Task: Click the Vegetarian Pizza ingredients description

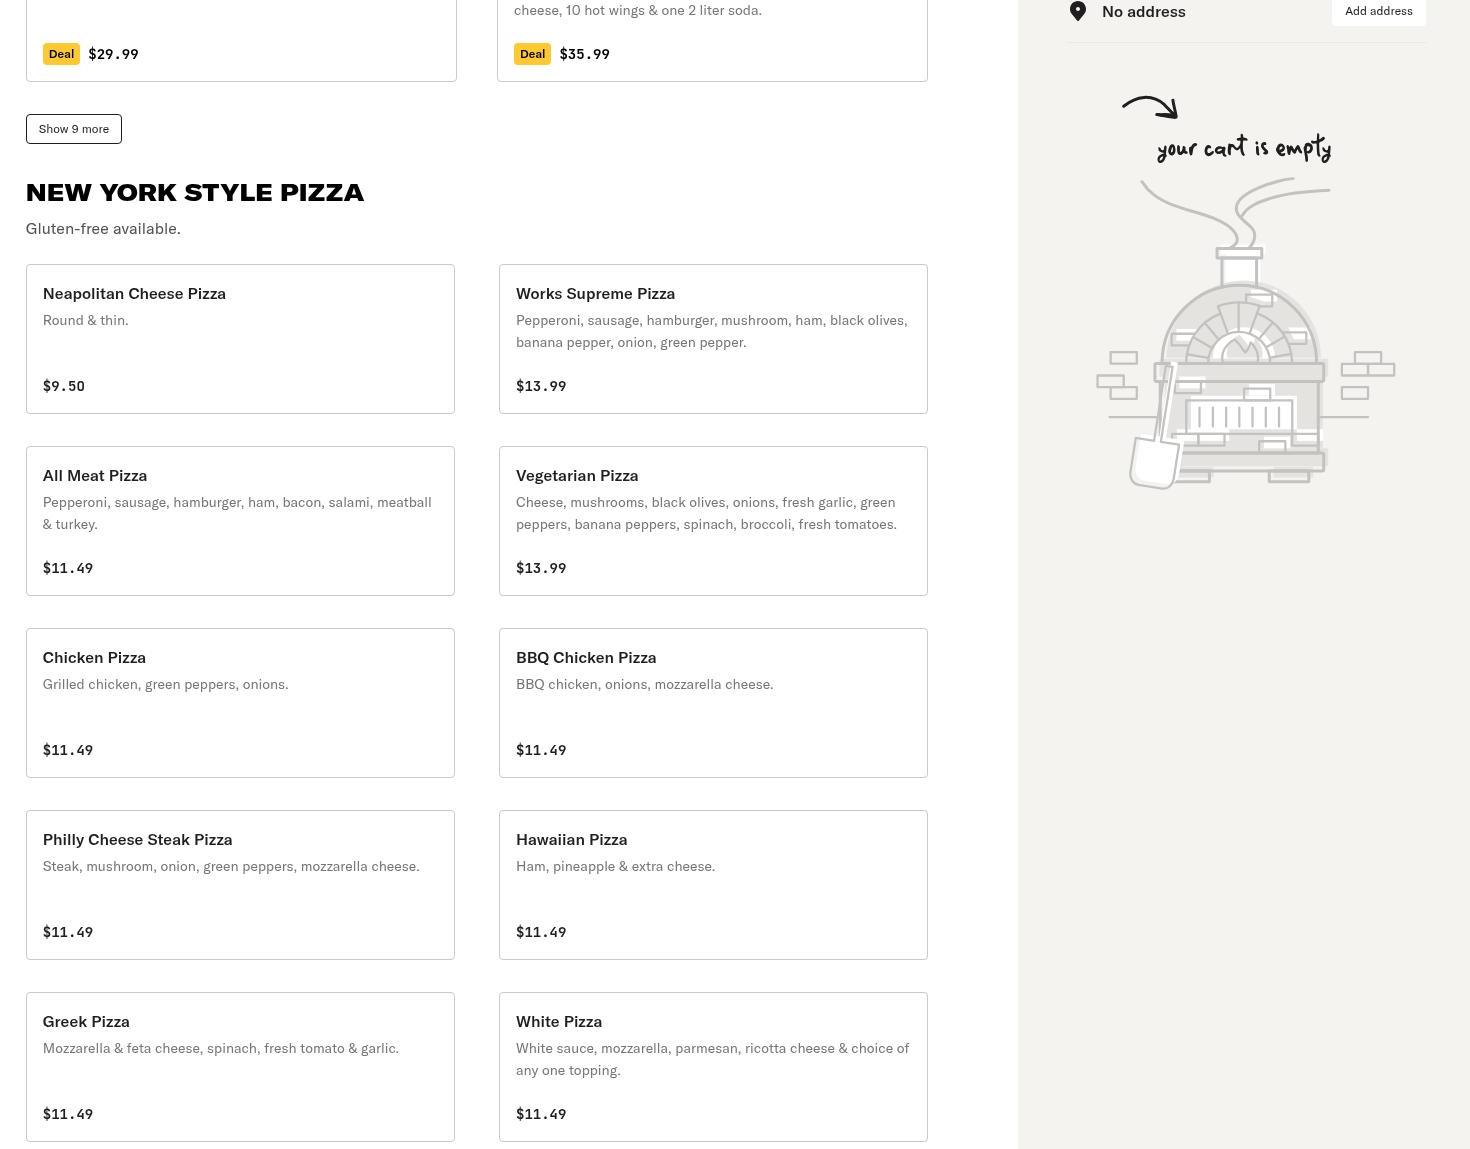Action: click(x=707, y=513)
